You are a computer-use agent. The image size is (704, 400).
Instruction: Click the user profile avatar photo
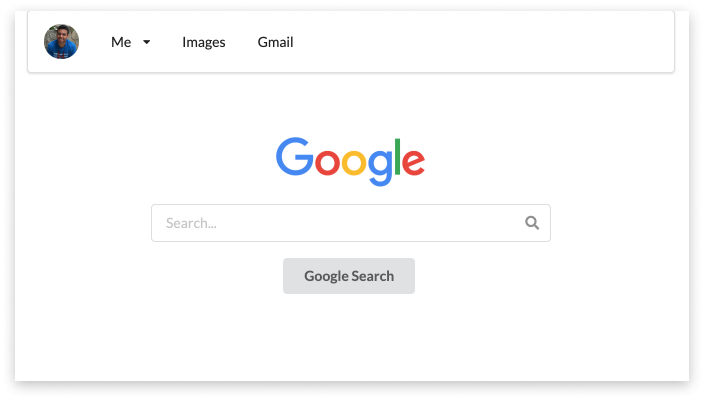click(62, 42)
